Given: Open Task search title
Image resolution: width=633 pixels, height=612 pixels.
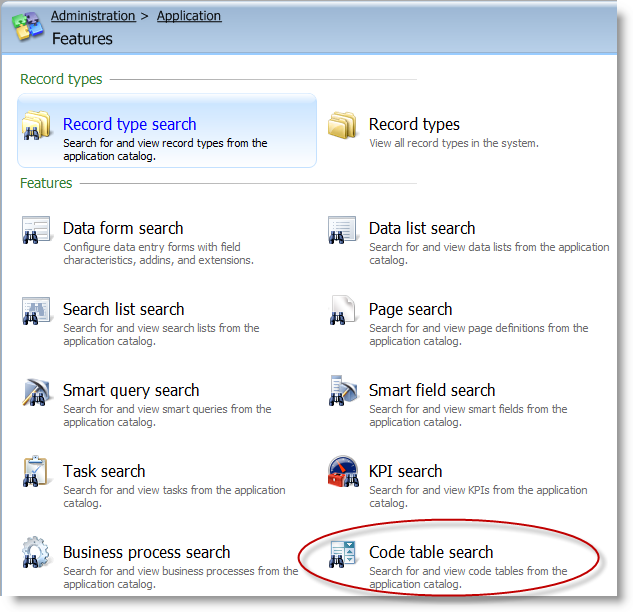Looking at the screenshot, I should (104, 471).
